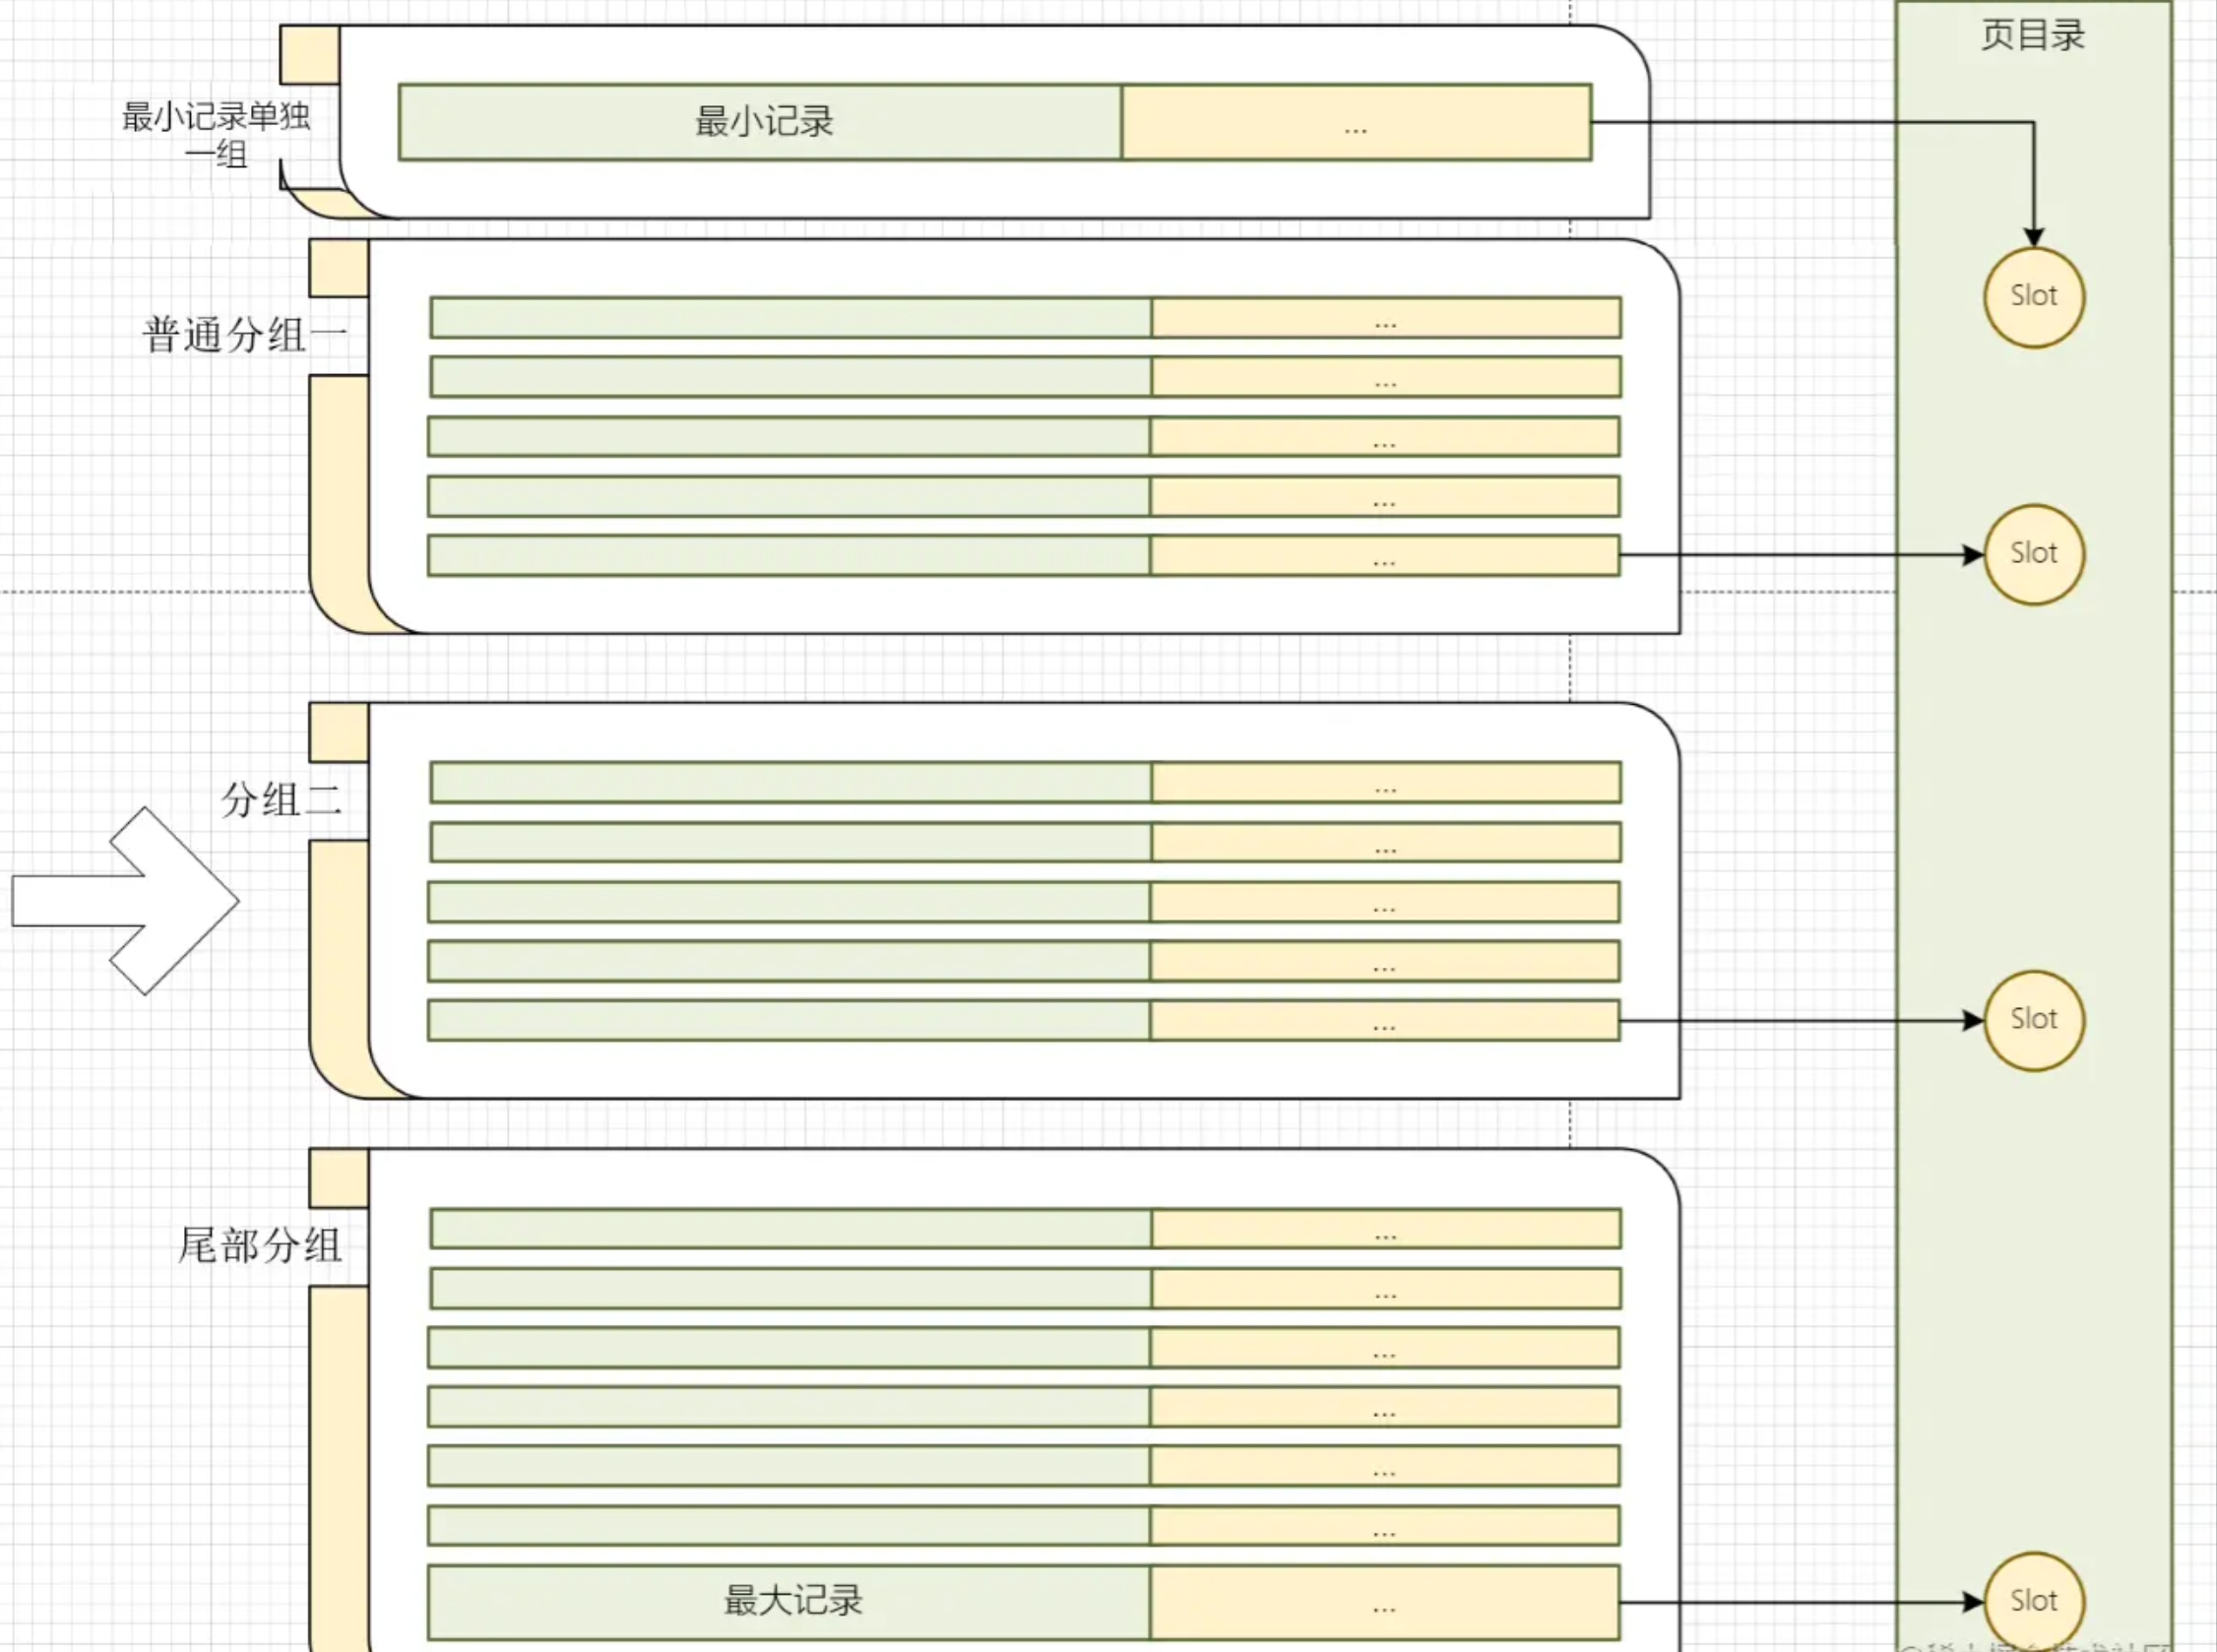Select the Slot circle linked to 普通分组一
This screenshot has width=2217, height=1652.
pyautogui.click(x=2034, y=554)
